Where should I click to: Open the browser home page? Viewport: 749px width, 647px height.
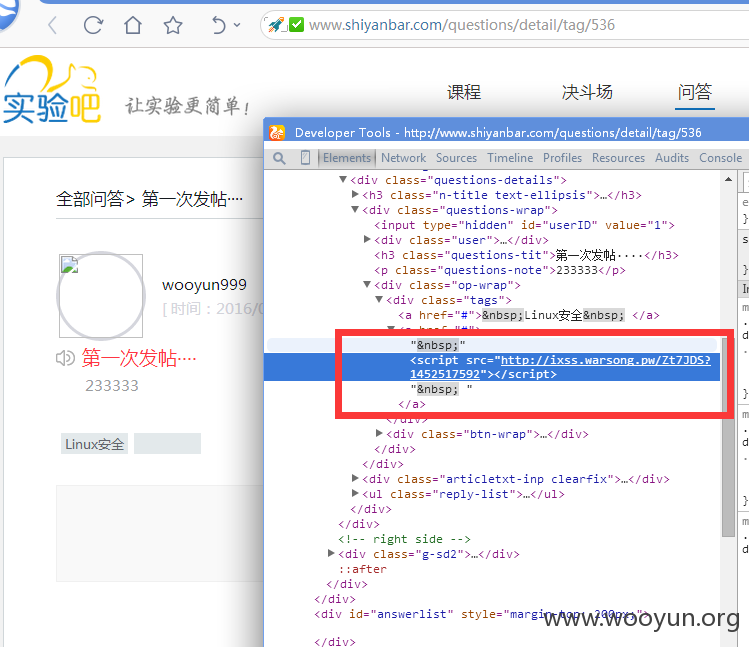pos(133,25)
